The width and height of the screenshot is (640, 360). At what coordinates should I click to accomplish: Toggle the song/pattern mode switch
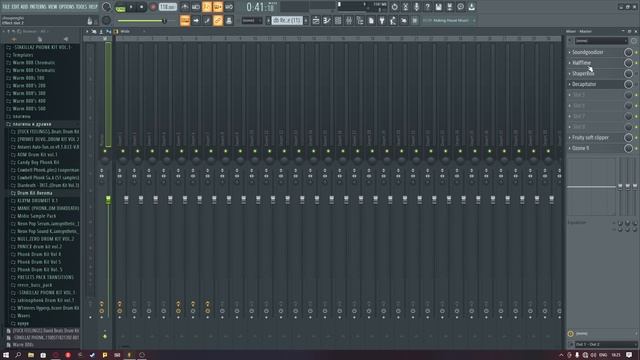[120, 7]
